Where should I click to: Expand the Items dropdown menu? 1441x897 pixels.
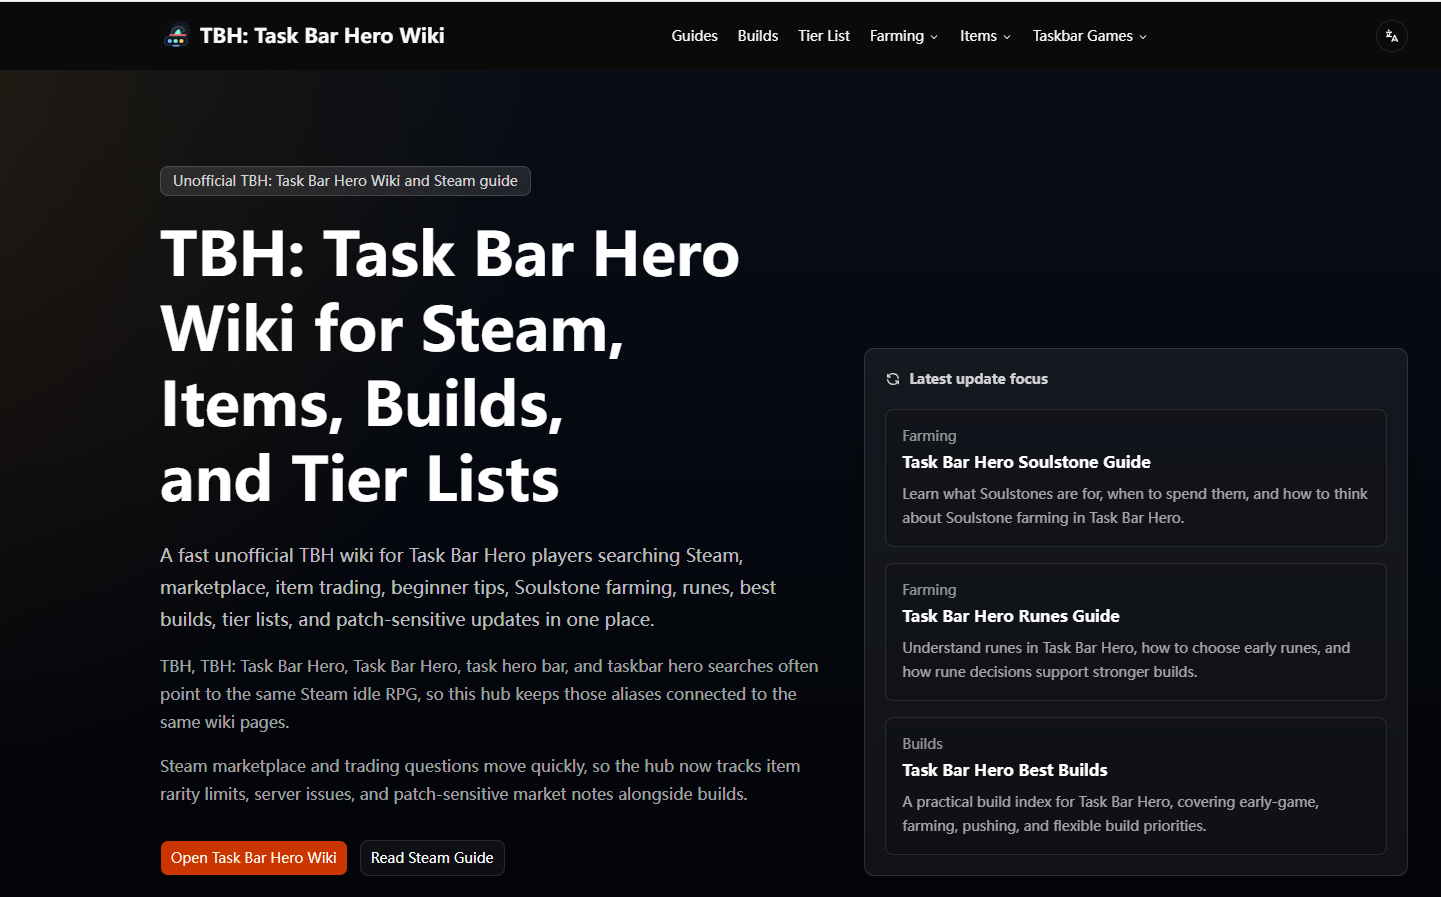coord(986,36)
